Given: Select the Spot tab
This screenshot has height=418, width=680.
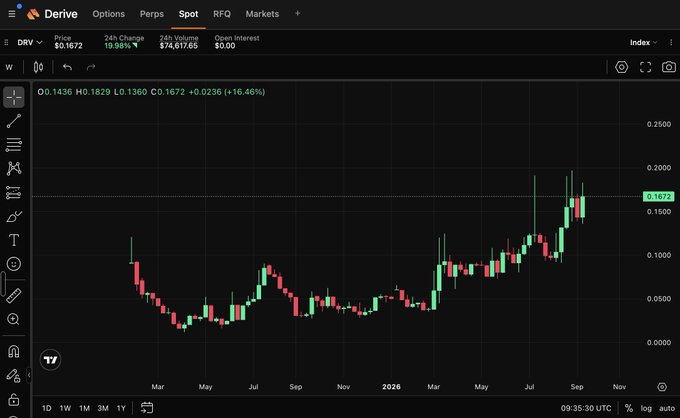Looking at the screenshot, I should (188, 14).
